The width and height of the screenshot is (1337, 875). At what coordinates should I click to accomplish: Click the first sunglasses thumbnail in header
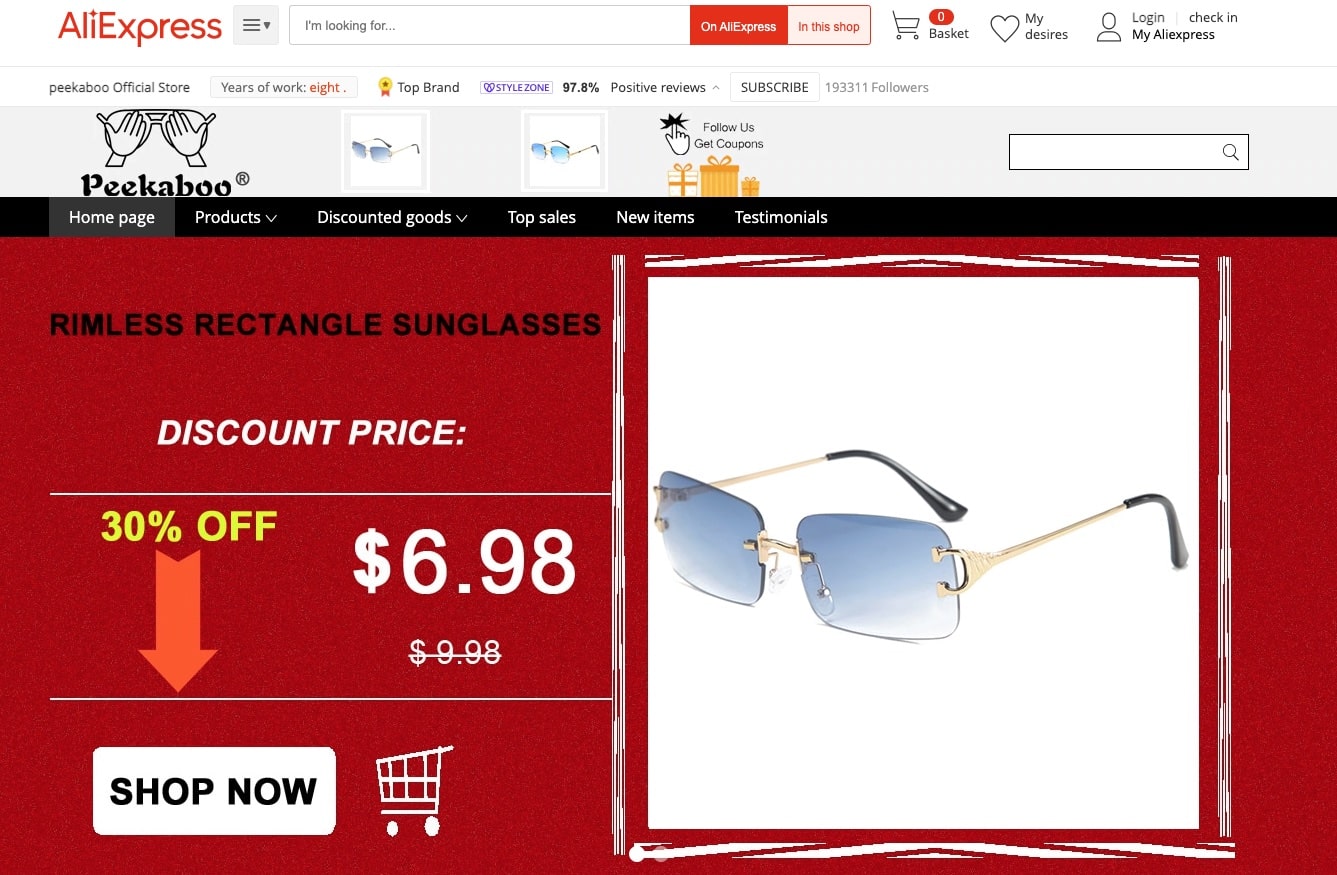click(386, 151)
